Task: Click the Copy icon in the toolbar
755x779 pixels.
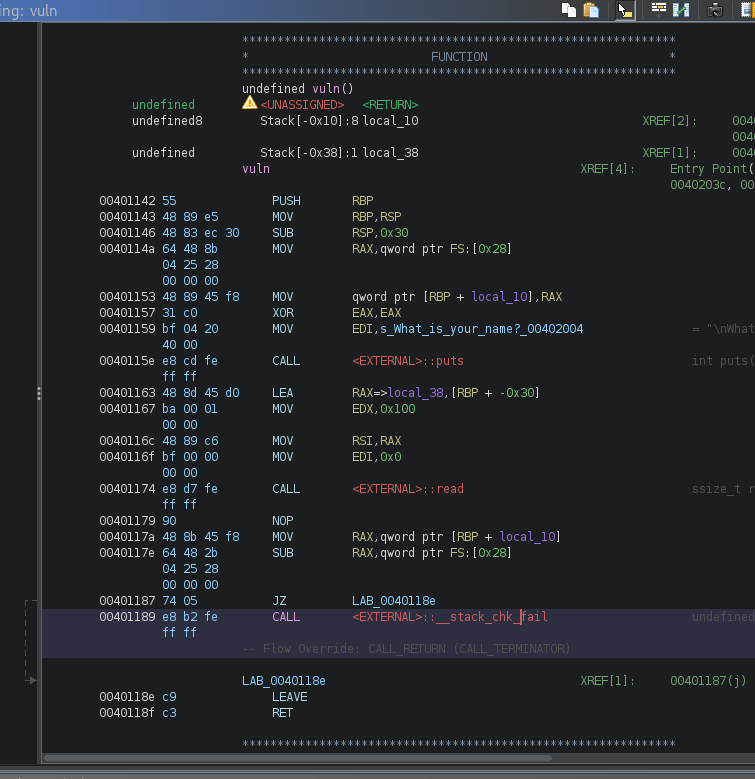Action: pos(568,10)
